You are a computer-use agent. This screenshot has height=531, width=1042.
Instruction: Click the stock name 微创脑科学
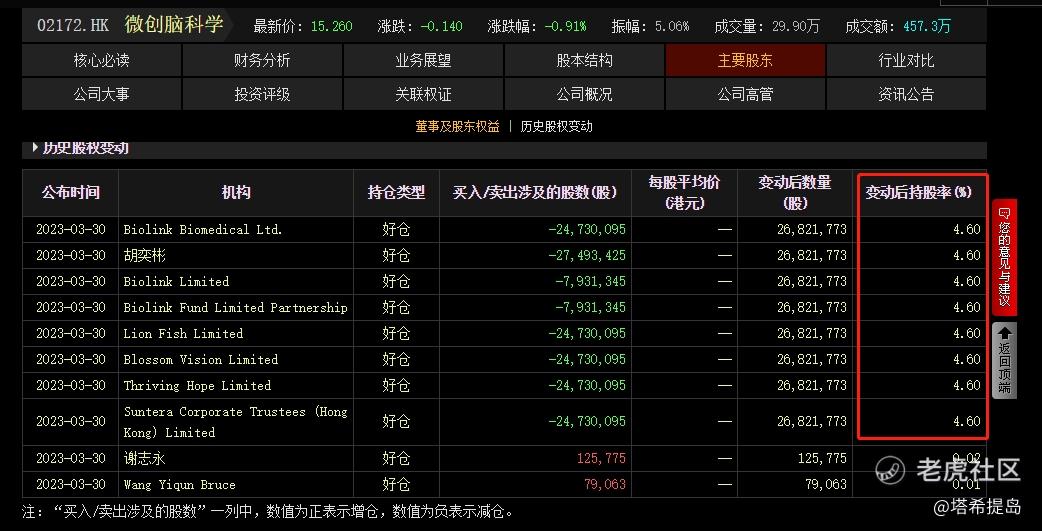click(174, 25)
